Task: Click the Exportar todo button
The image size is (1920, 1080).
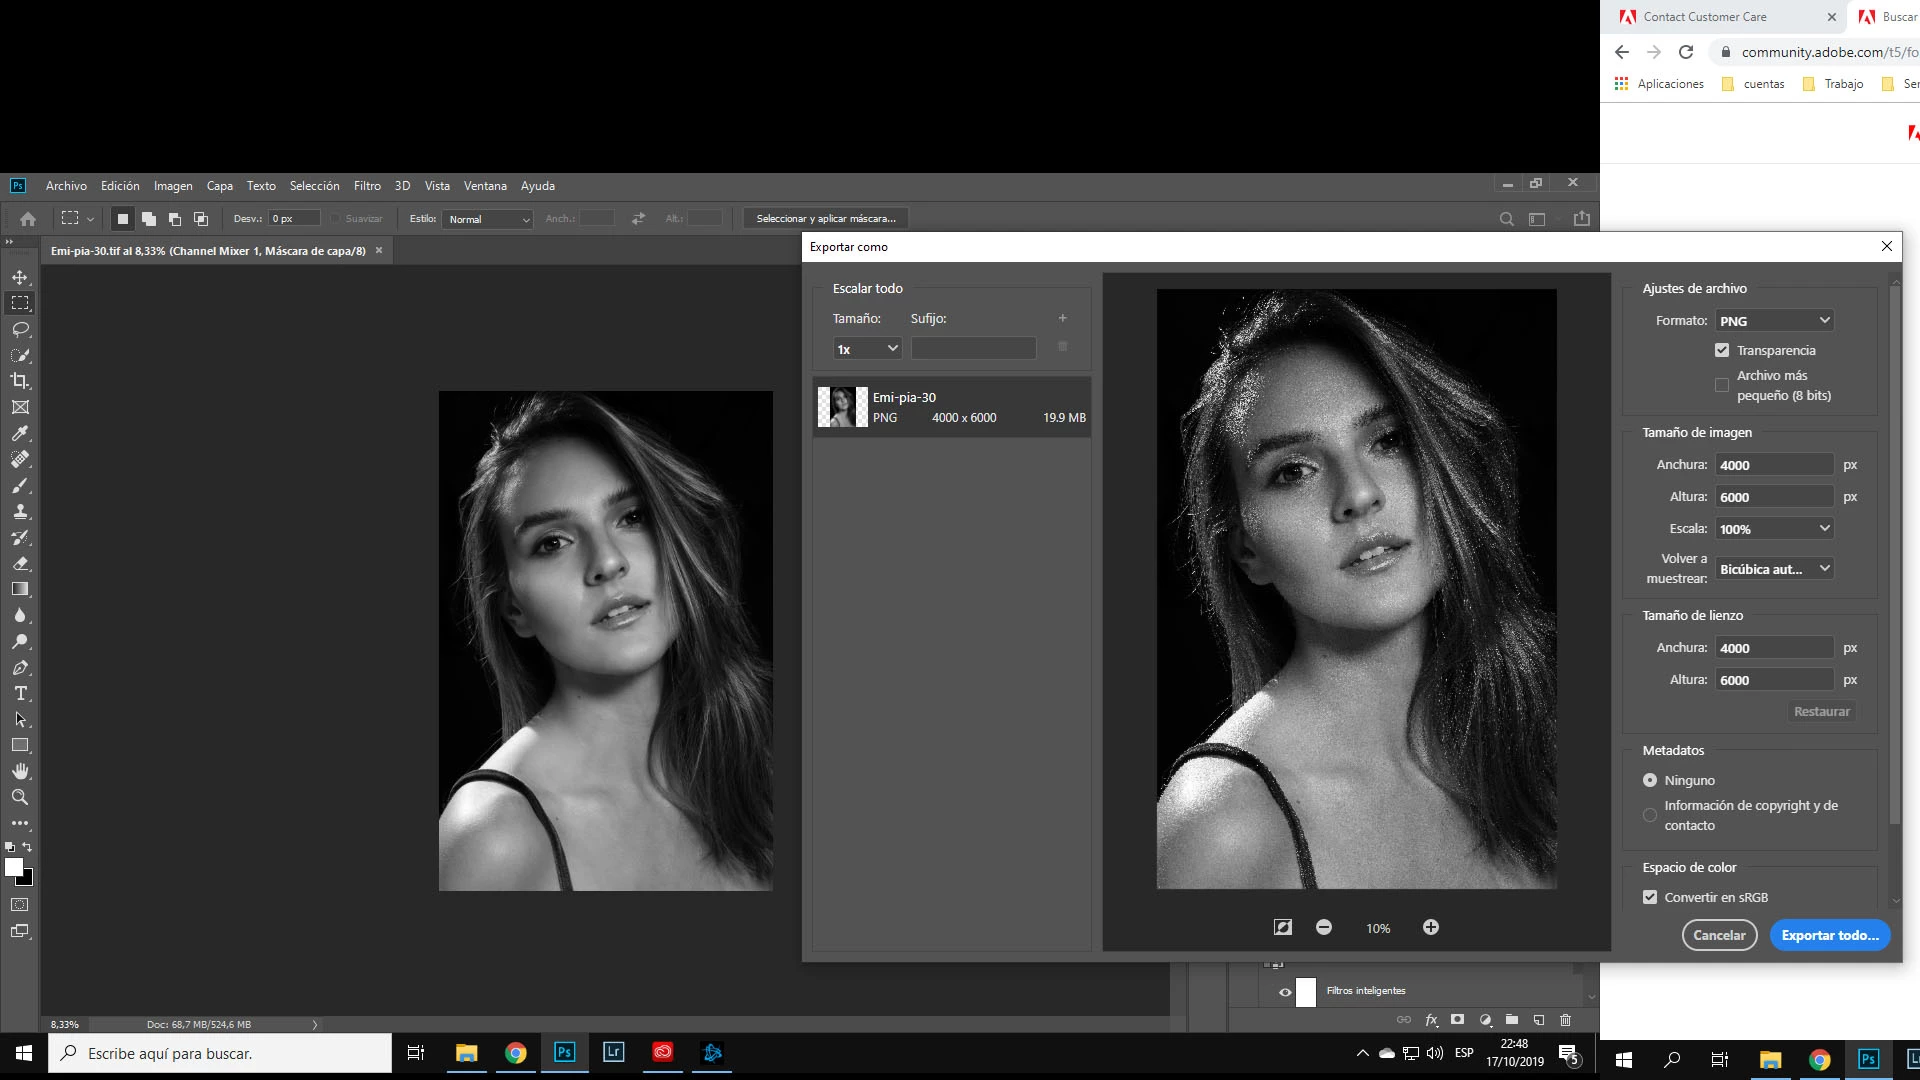Action: (1829, 935)
